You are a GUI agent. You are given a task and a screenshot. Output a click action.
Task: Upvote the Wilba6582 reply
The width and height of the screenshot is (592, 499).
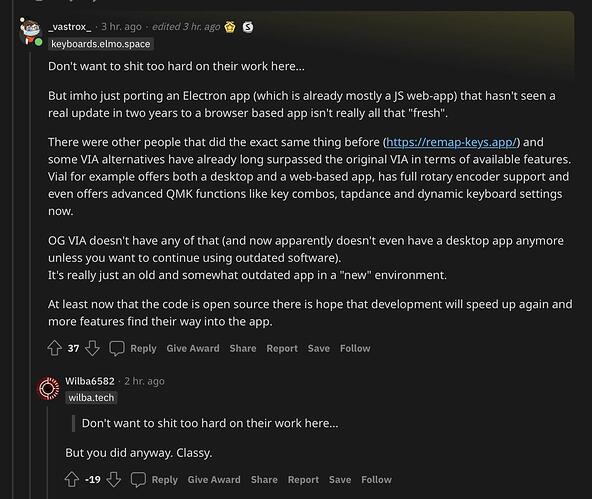[72, 479]
